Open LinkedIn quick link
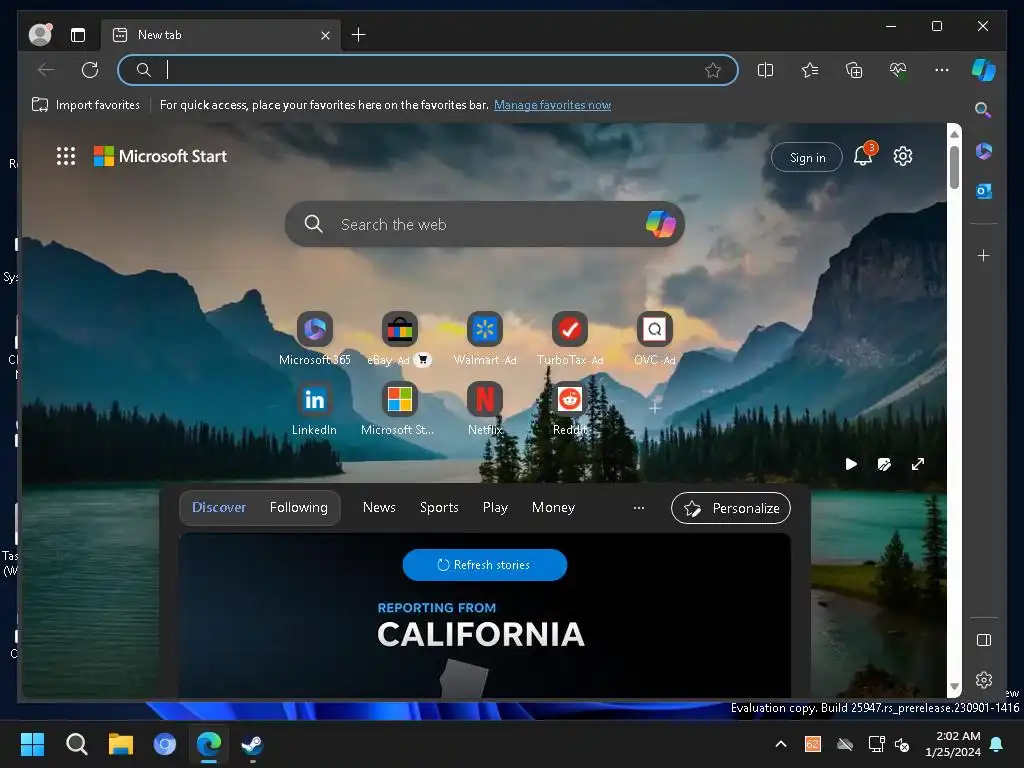1024x768 pixels. click(x=315, y=409)
